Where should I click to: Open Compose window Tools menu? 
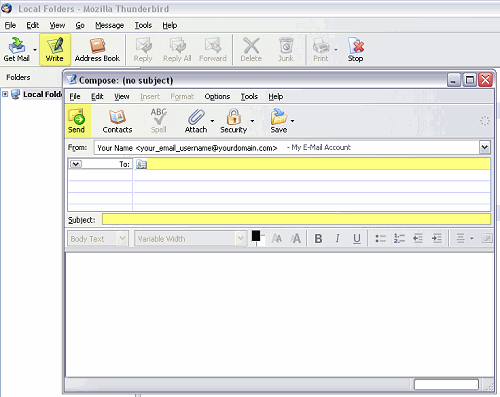pyautogui.click(x=249, y=97)
